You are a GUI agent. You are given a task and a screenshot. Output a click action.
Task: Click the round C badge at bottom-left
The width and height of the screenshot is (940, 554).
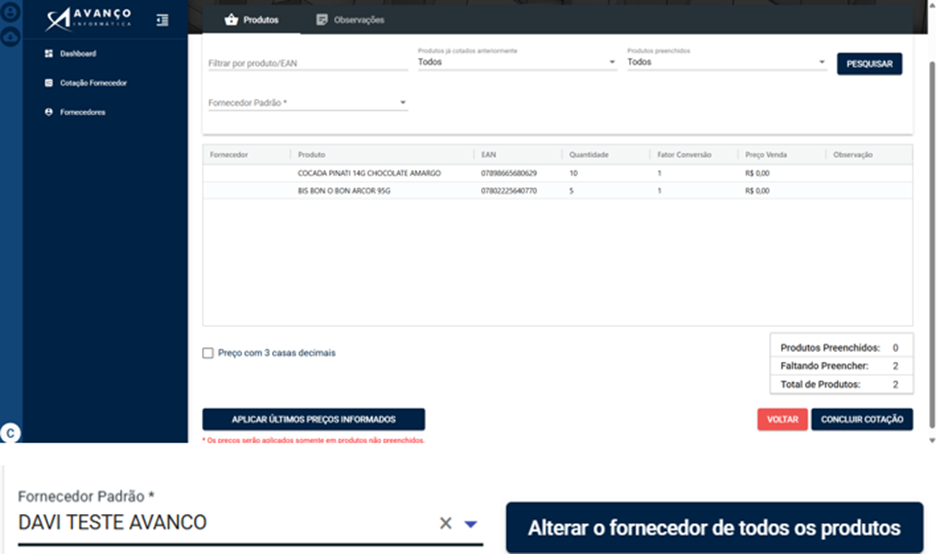10,433
